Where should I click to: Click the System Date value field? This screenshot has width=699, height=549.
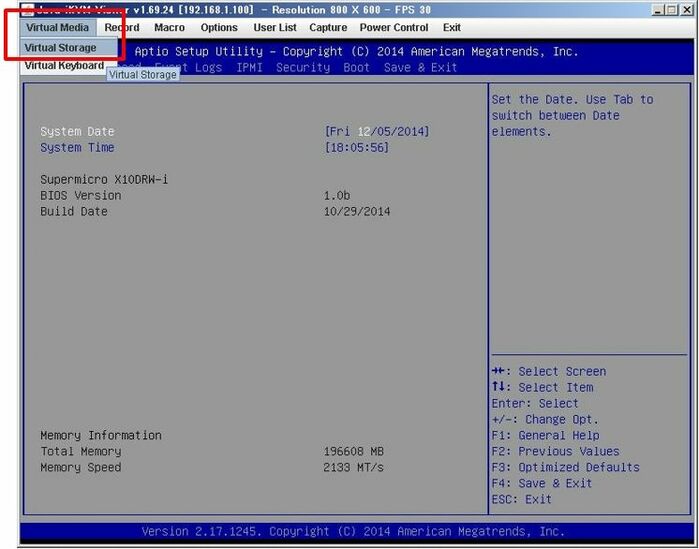coord(377,132)
